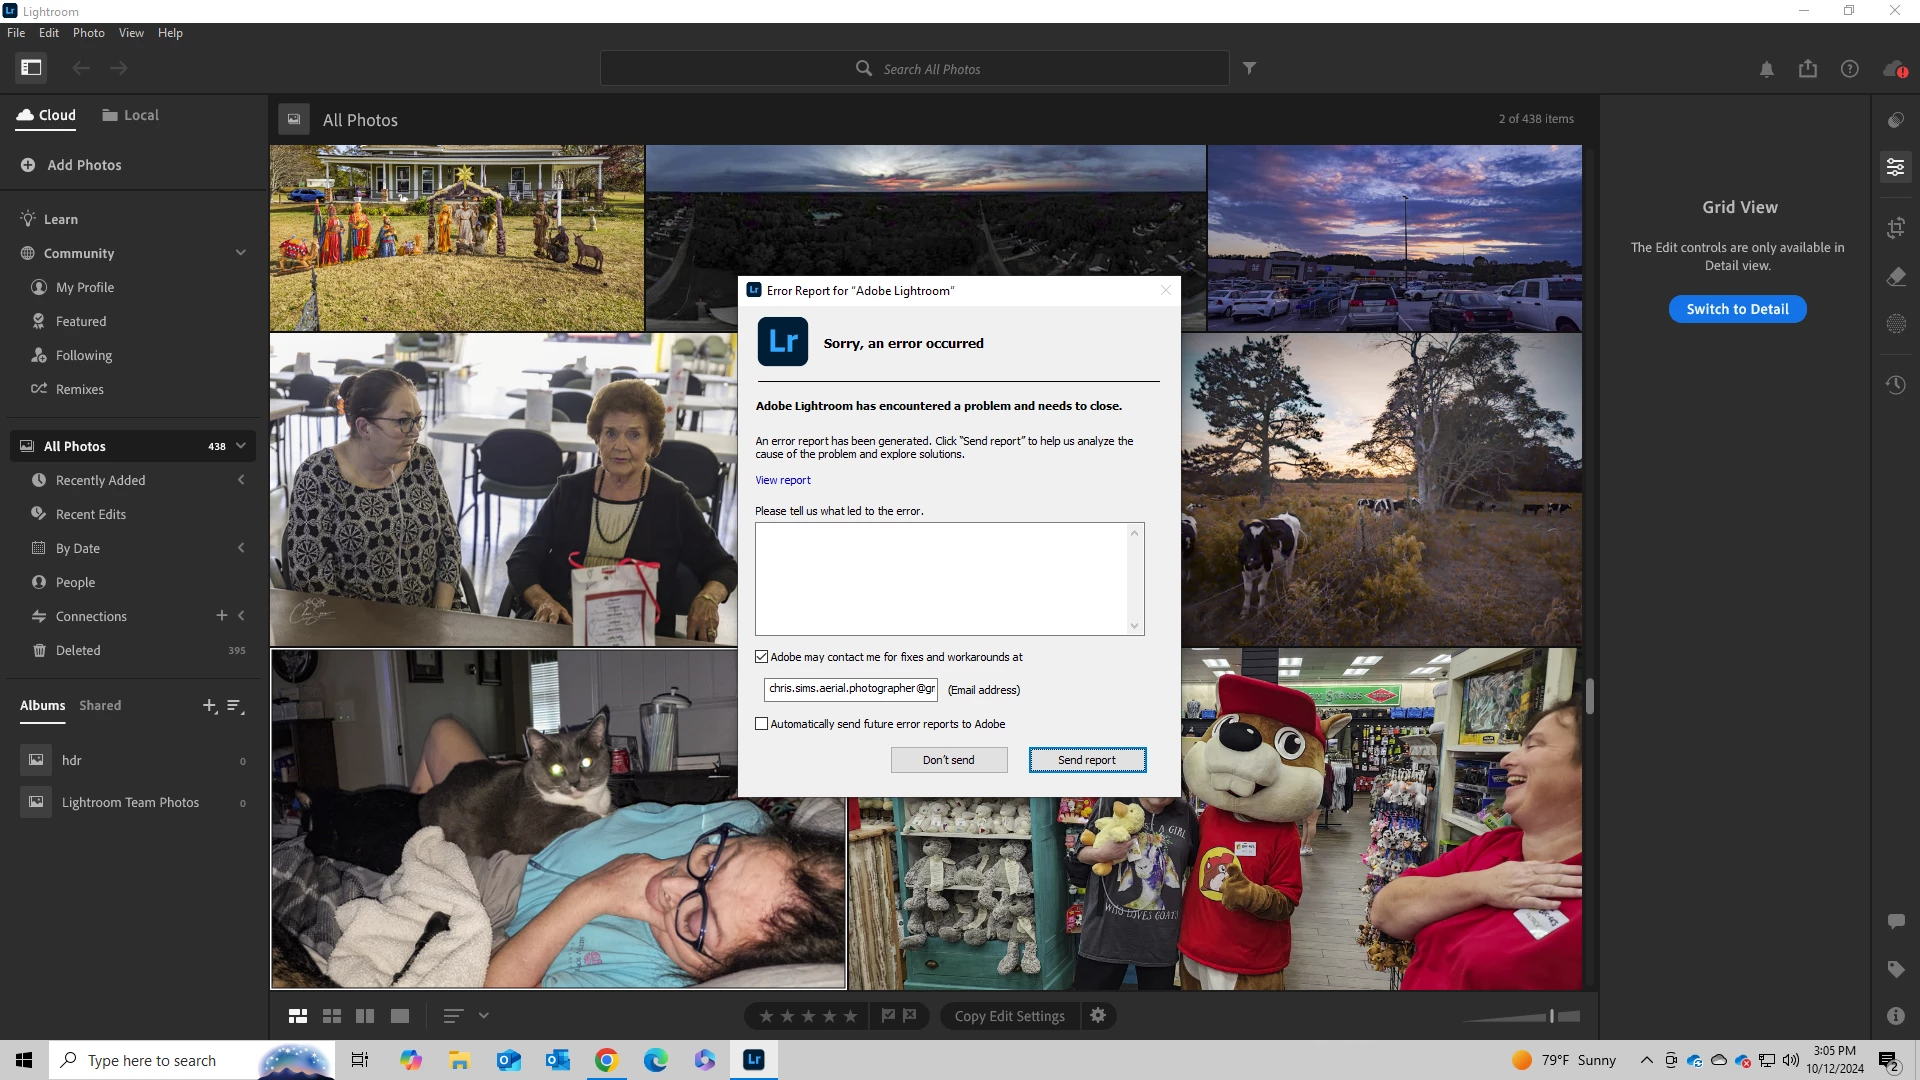Switch to square grid view icon
Image resolution: width=1920 pixels, height=1080 pixels.
(332, 1016)
